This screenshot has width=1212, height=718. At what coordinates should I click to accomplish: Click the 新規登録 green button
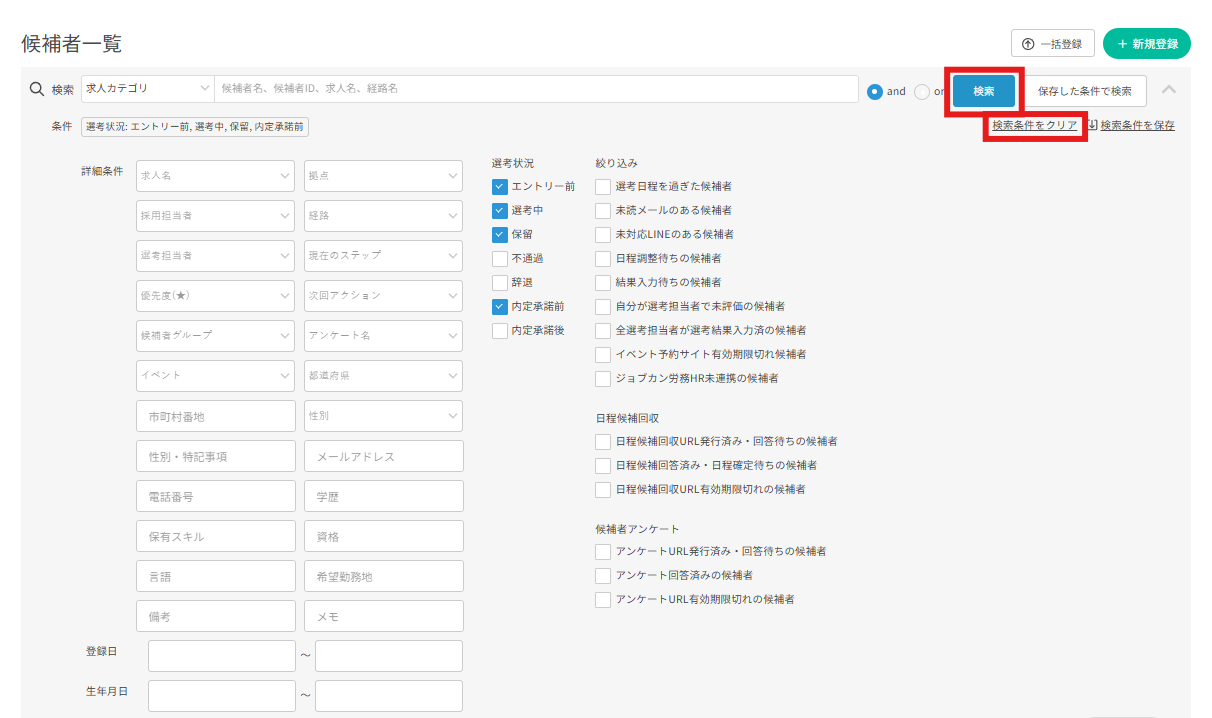pyautogui.click(x=1146, y=44)
